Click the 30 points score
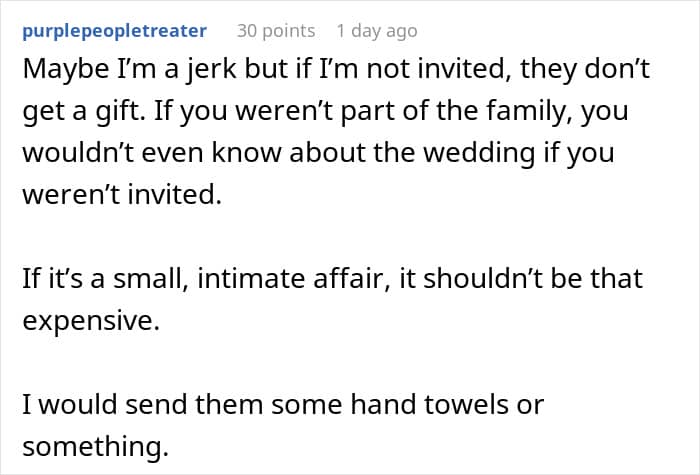The width and height of the screenshot is (700, 475). tap(275, 31)
